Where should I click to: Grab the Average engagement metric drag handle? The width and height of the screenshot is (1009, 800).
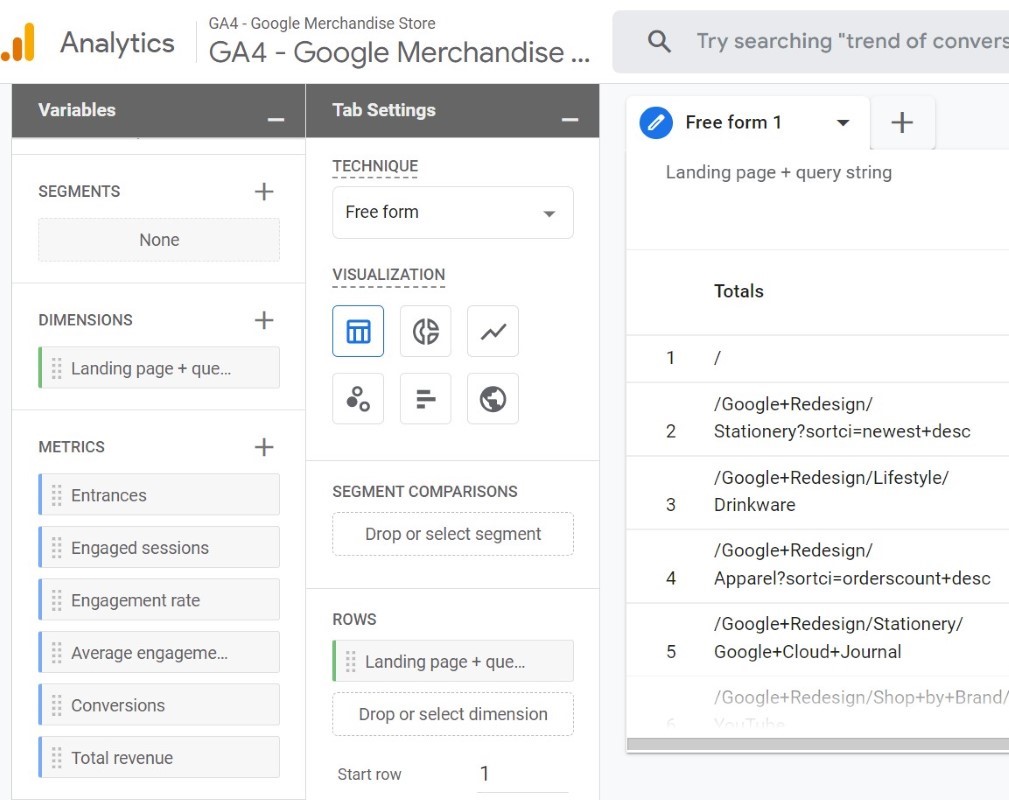tap(57, 653)
